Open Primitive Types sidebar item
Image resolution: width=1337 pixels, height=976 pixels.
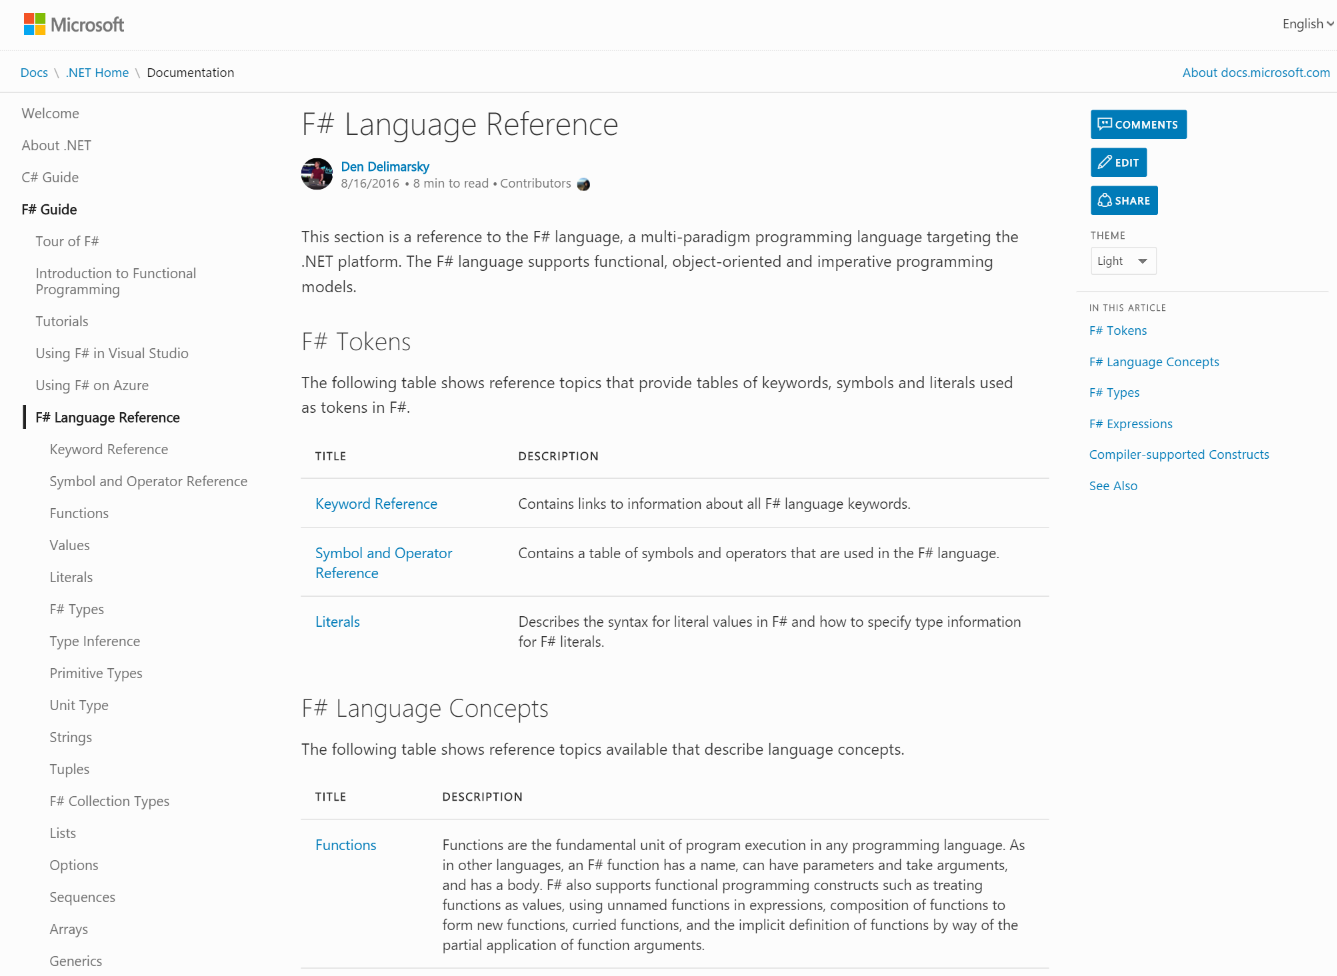[96, 674]
